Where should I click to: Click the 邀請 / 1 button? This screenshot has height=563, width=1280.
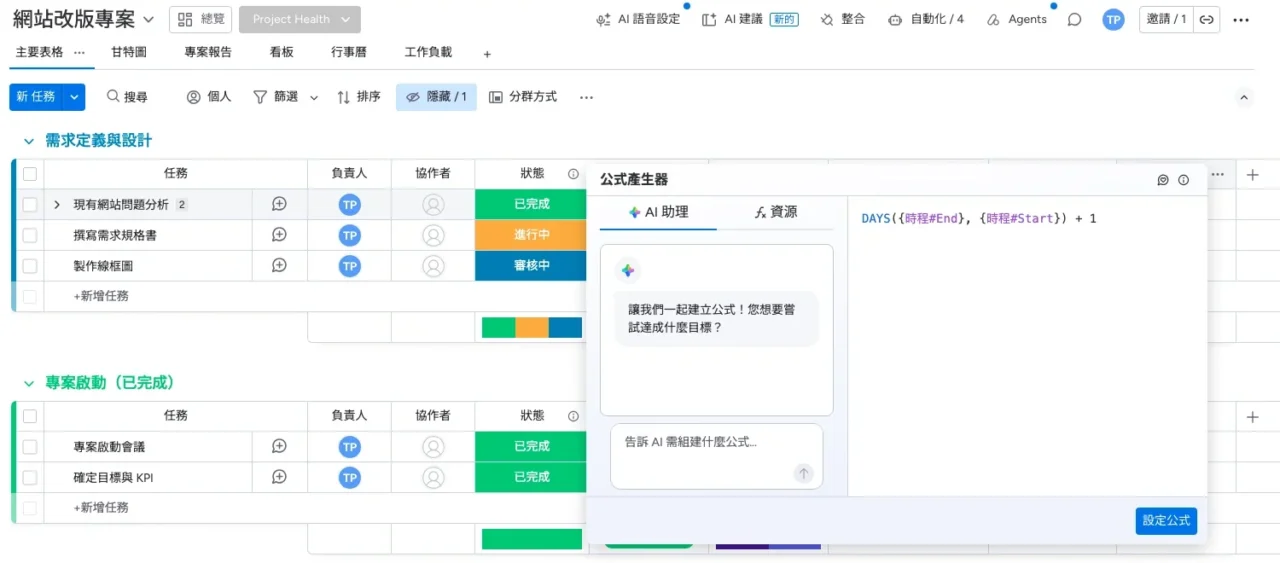pyautogui.click(x=1166, y=19)
